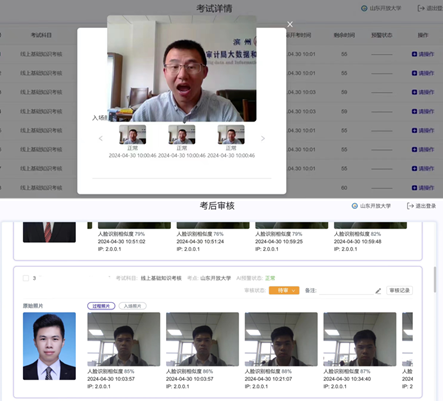Image resolution: width=443 pixels, height=401 pixels.
Task: Open the 待审 review status dropdown
Action: click(284, 290)
